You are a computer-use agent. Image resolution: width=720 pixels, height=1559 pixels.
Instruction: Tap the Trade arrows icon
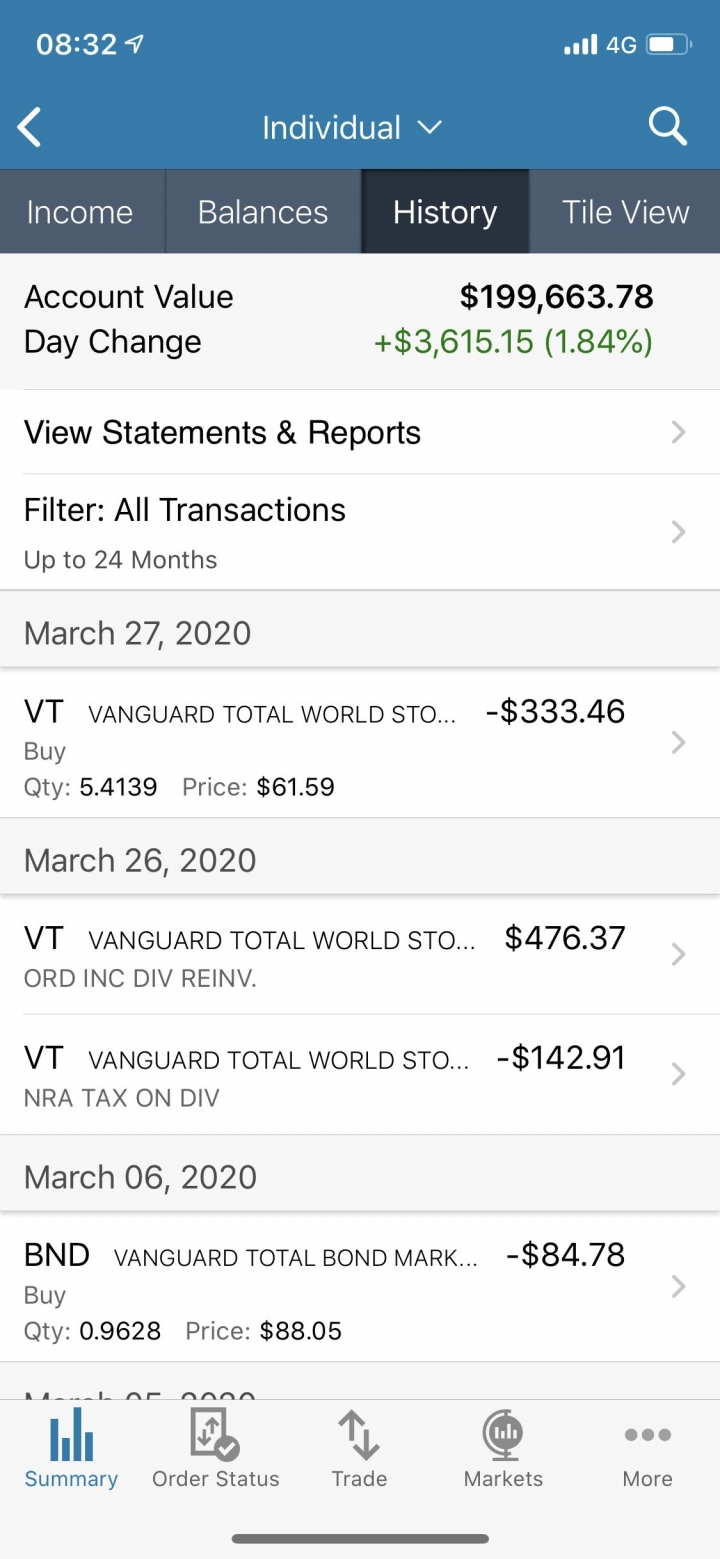(359, 1435)
